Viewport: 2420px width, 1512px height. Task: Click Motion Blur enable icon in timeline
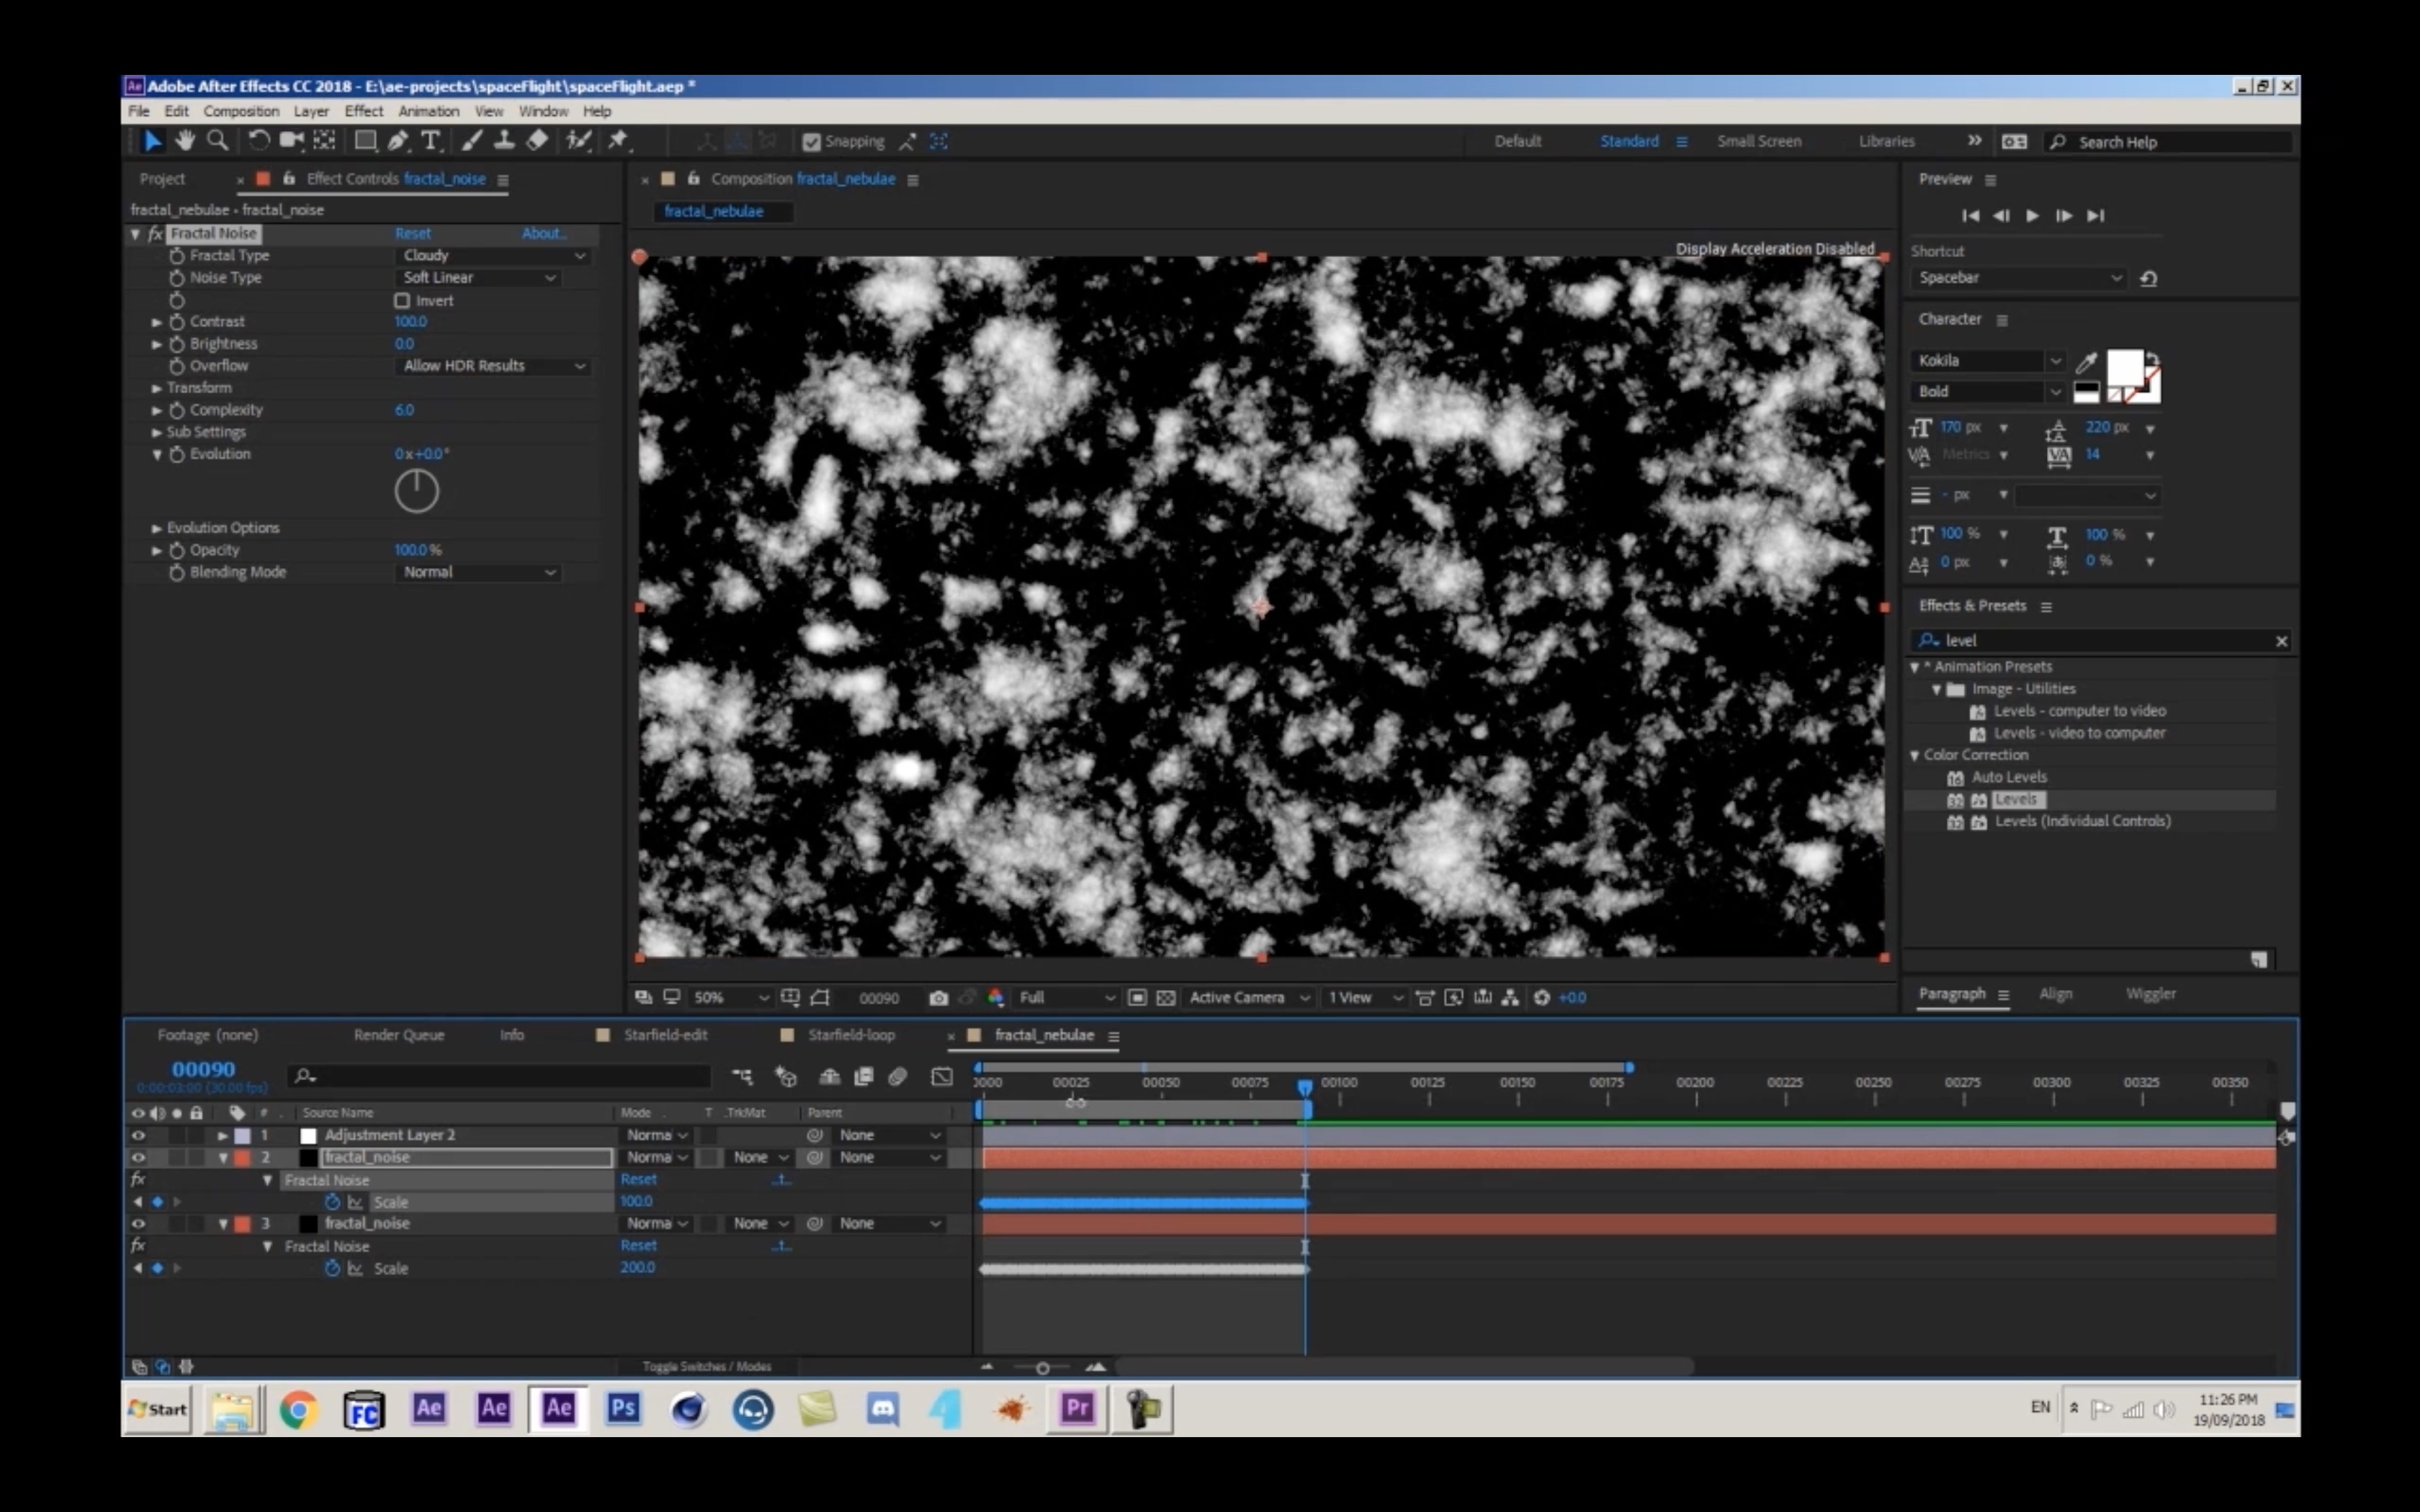pyautogui.click(x=898, y=1076)
